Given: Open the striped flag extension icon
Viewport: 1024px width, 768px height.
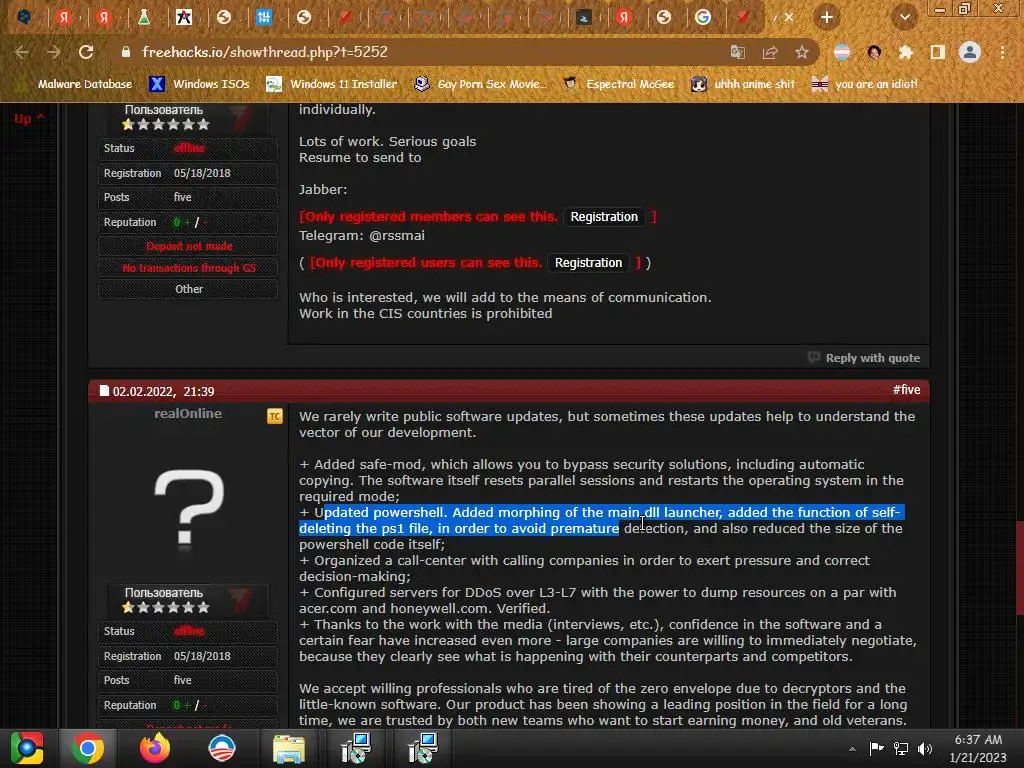Looking at the screenshot, I should coord(842,52).
